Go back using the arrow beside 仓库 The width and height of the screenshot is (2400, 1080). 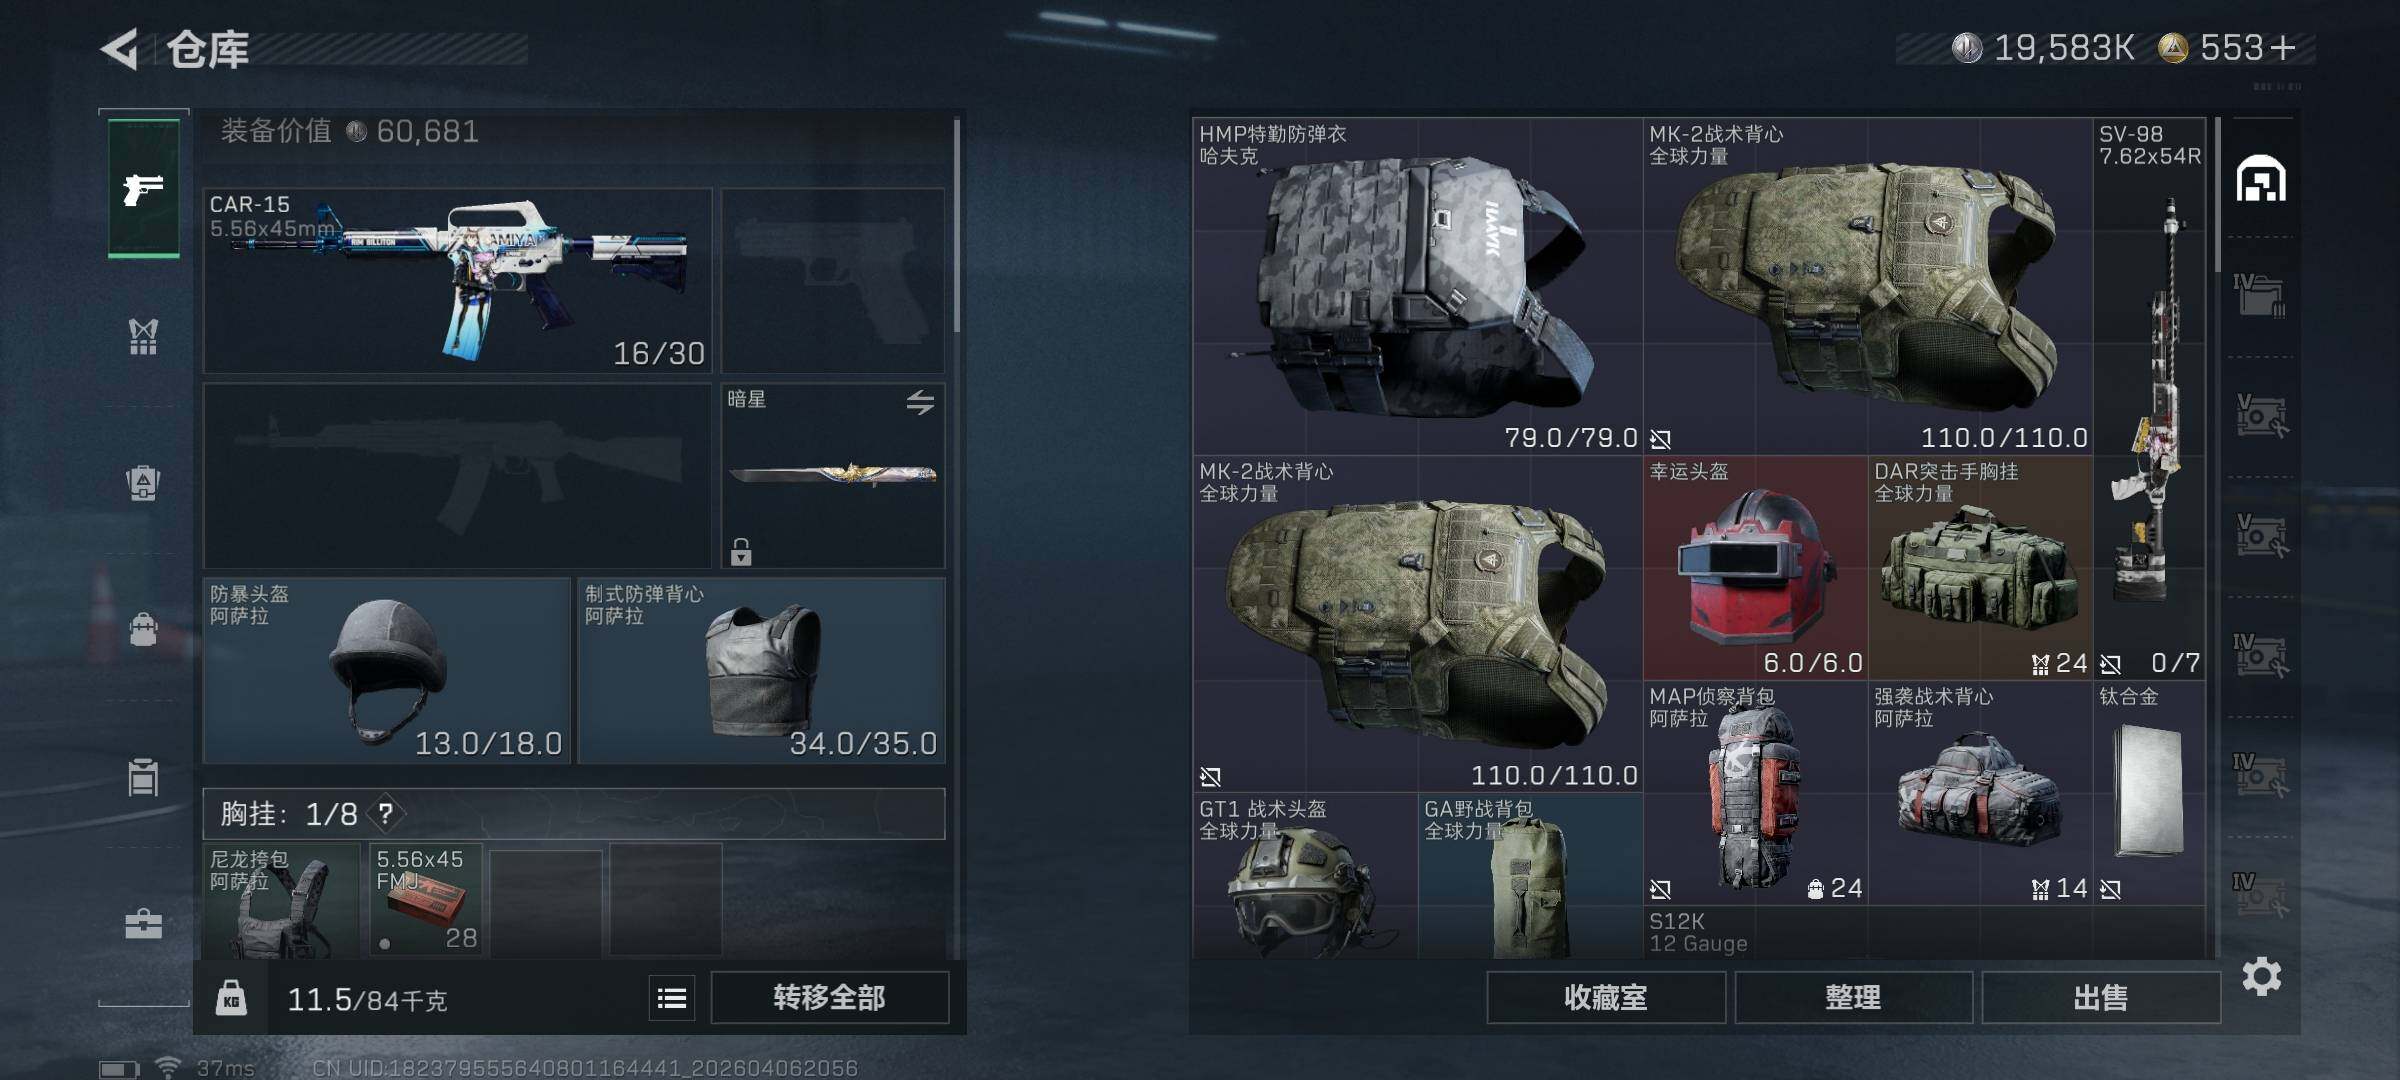(119, 49)
